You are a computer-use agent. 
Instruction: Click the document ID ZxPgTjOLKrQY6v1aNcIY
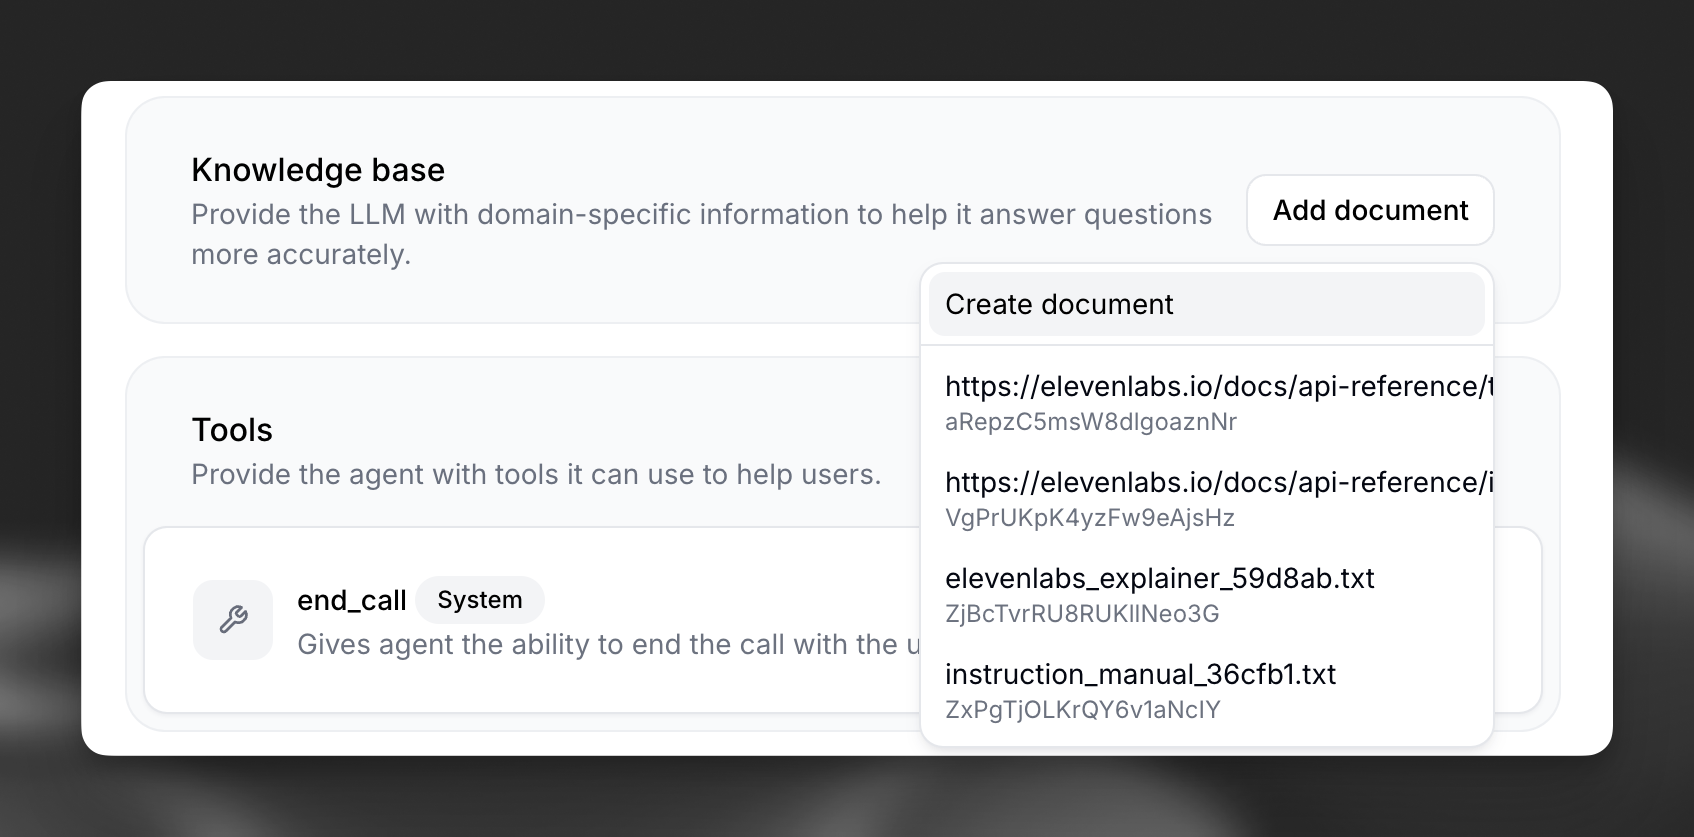(x=1082, y=710)
